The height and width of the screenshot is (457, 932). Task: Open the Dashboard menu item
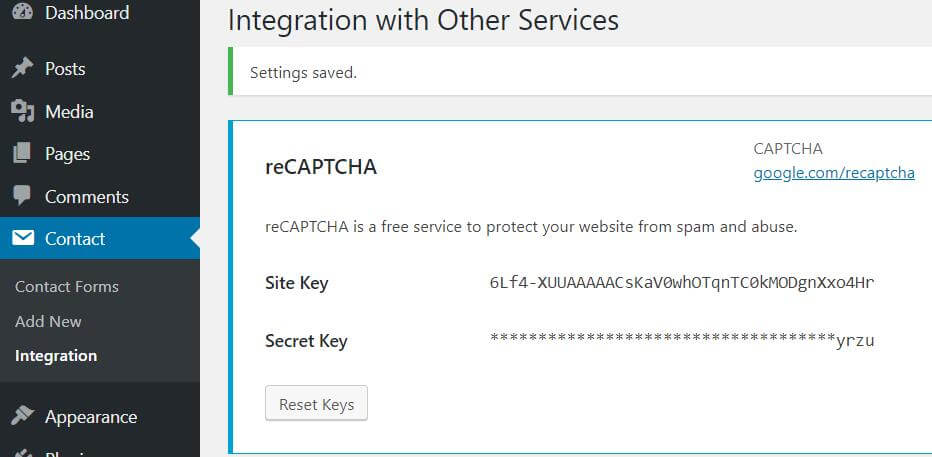87,13
